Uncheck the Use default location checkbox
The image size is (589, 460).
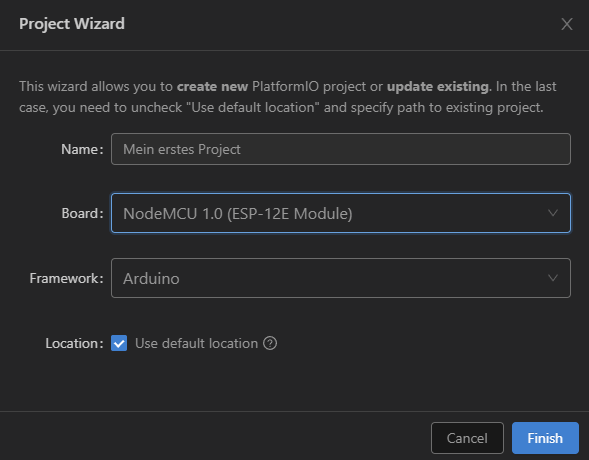[119, 343]
